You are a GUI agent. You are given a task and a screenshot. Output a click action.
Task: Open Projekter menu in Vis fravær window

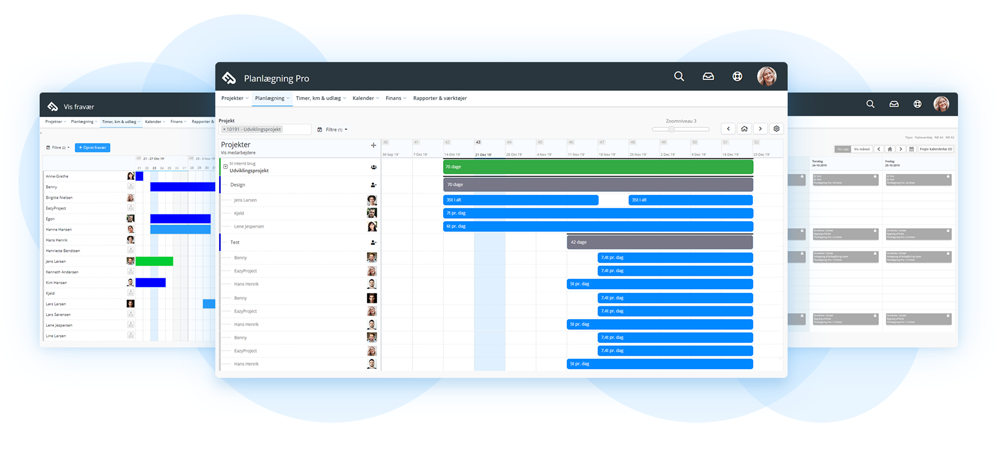click(55, 121)
